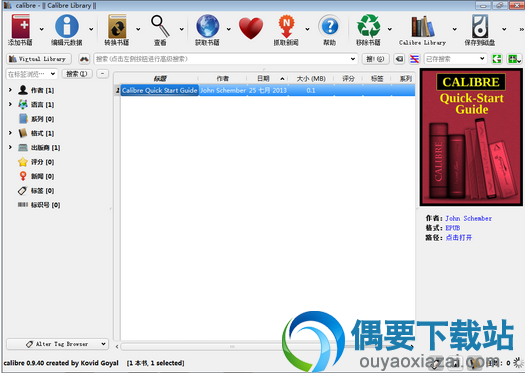Viewport: 525px width, 373px height.
Task: Select the Languages icon in tag browser
Action: tap(23, 104)
